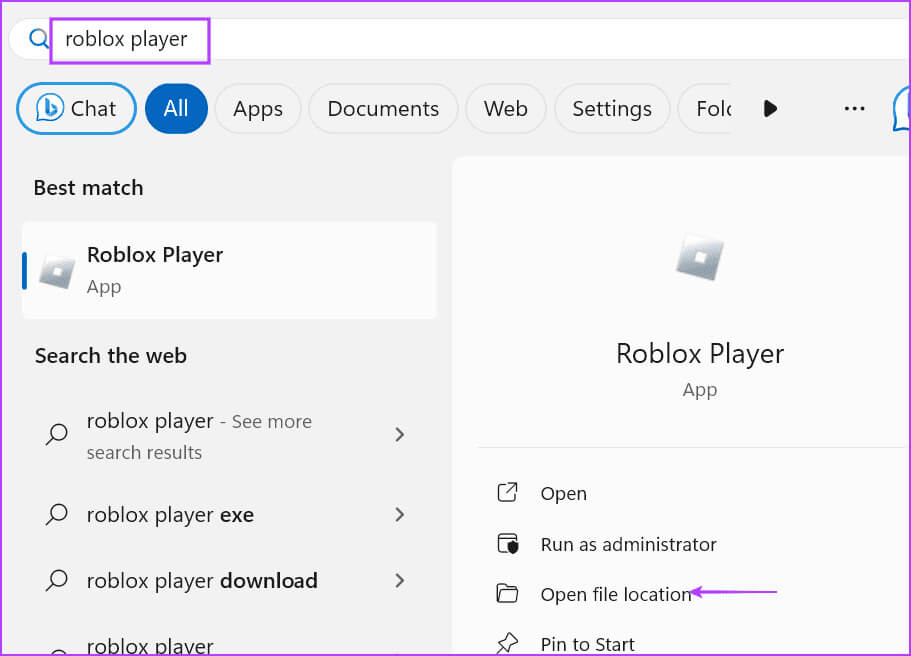
Task: Open the Roblox Player best match result
Action: (x=229, y=270)
